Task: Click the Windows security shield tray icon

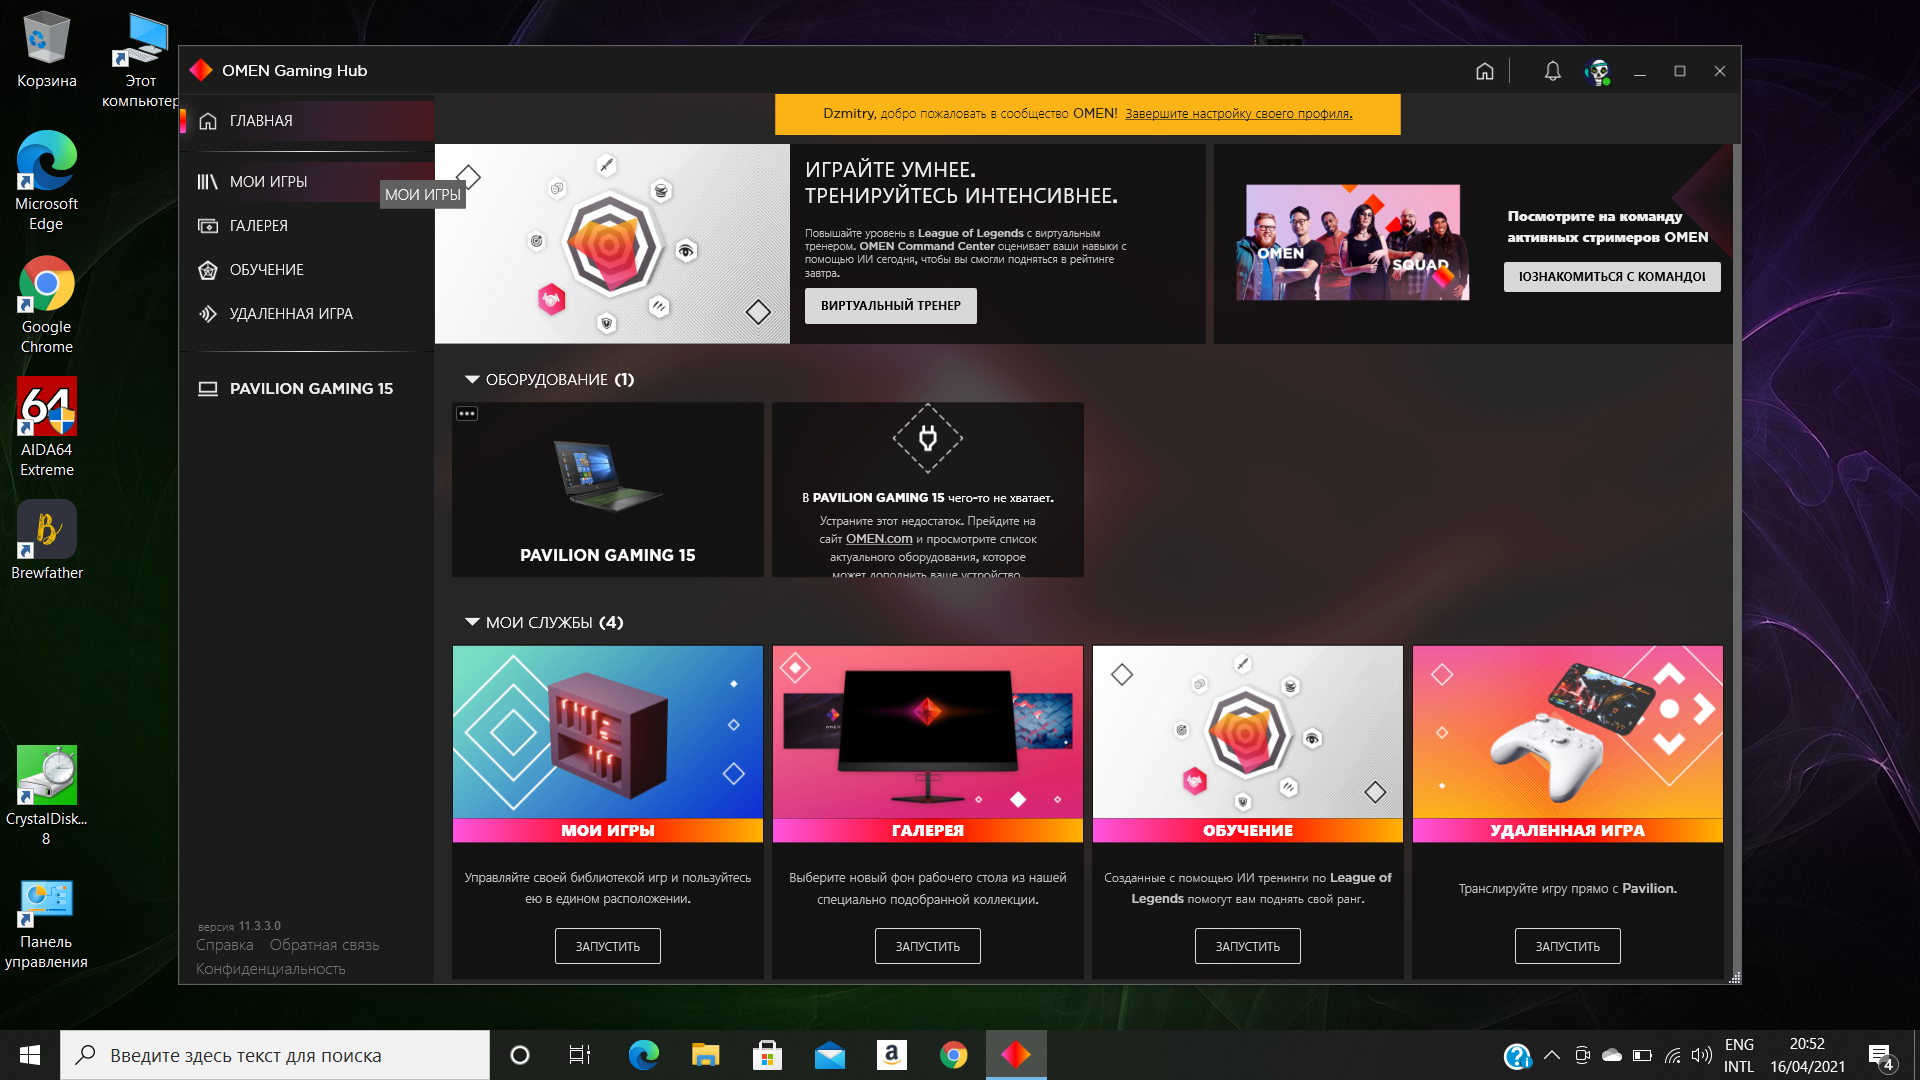Action: pyautogui.click(x=1519, y=1055)
